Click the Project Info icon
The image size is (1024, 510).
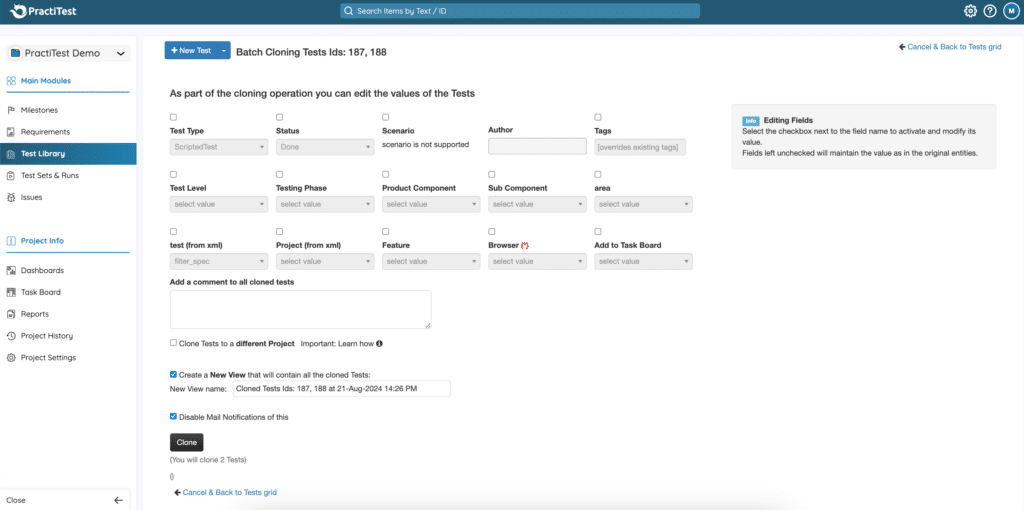[11, 241]
